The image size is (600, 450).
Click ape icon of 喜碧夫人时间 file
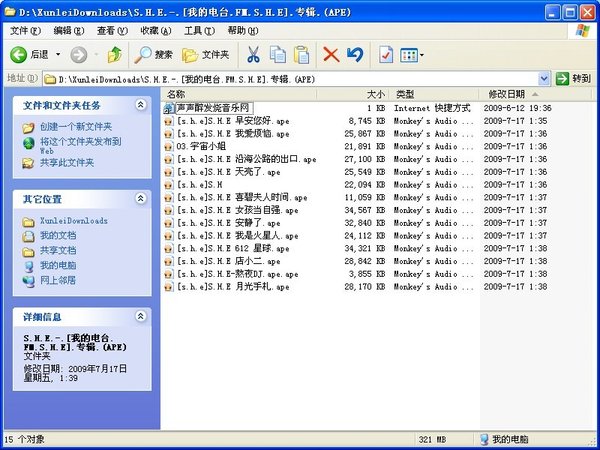point(169,198)
